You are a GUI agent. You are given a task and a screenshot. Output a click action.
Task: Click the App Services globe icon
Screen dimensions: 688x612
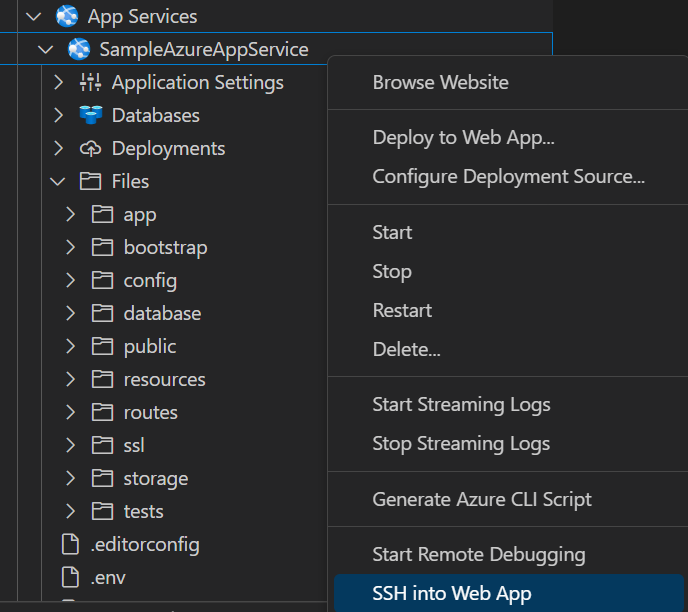click(67, 16)
